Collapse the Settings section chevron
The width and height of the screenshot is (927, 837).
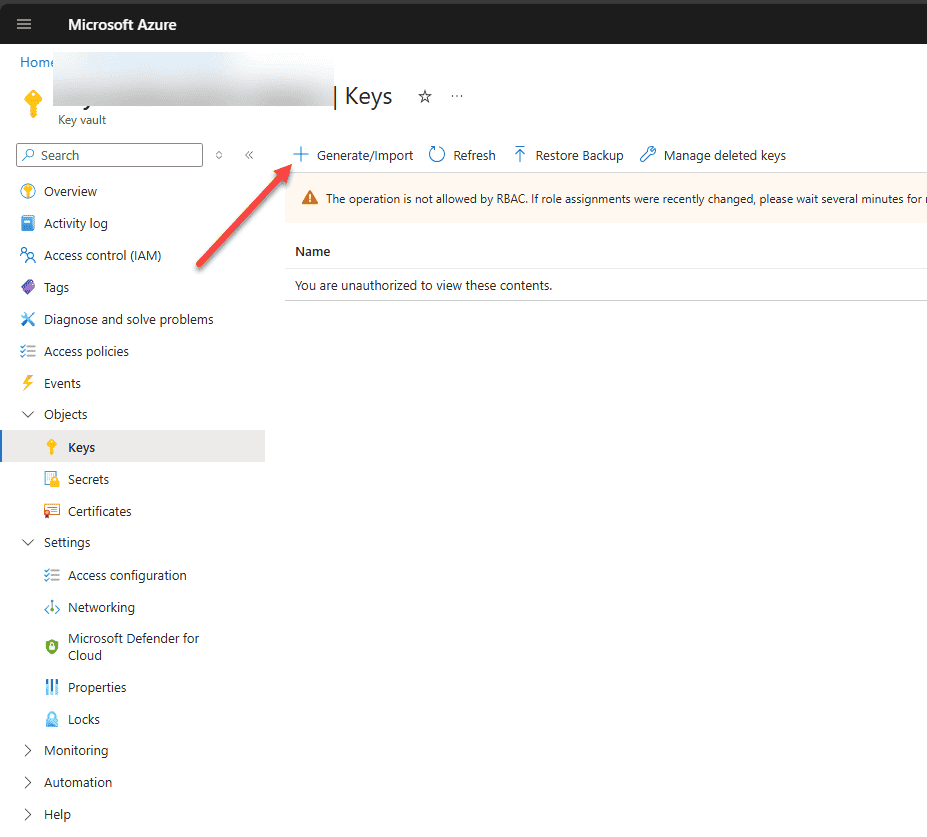pyautogui.click(x=28, y=543)
